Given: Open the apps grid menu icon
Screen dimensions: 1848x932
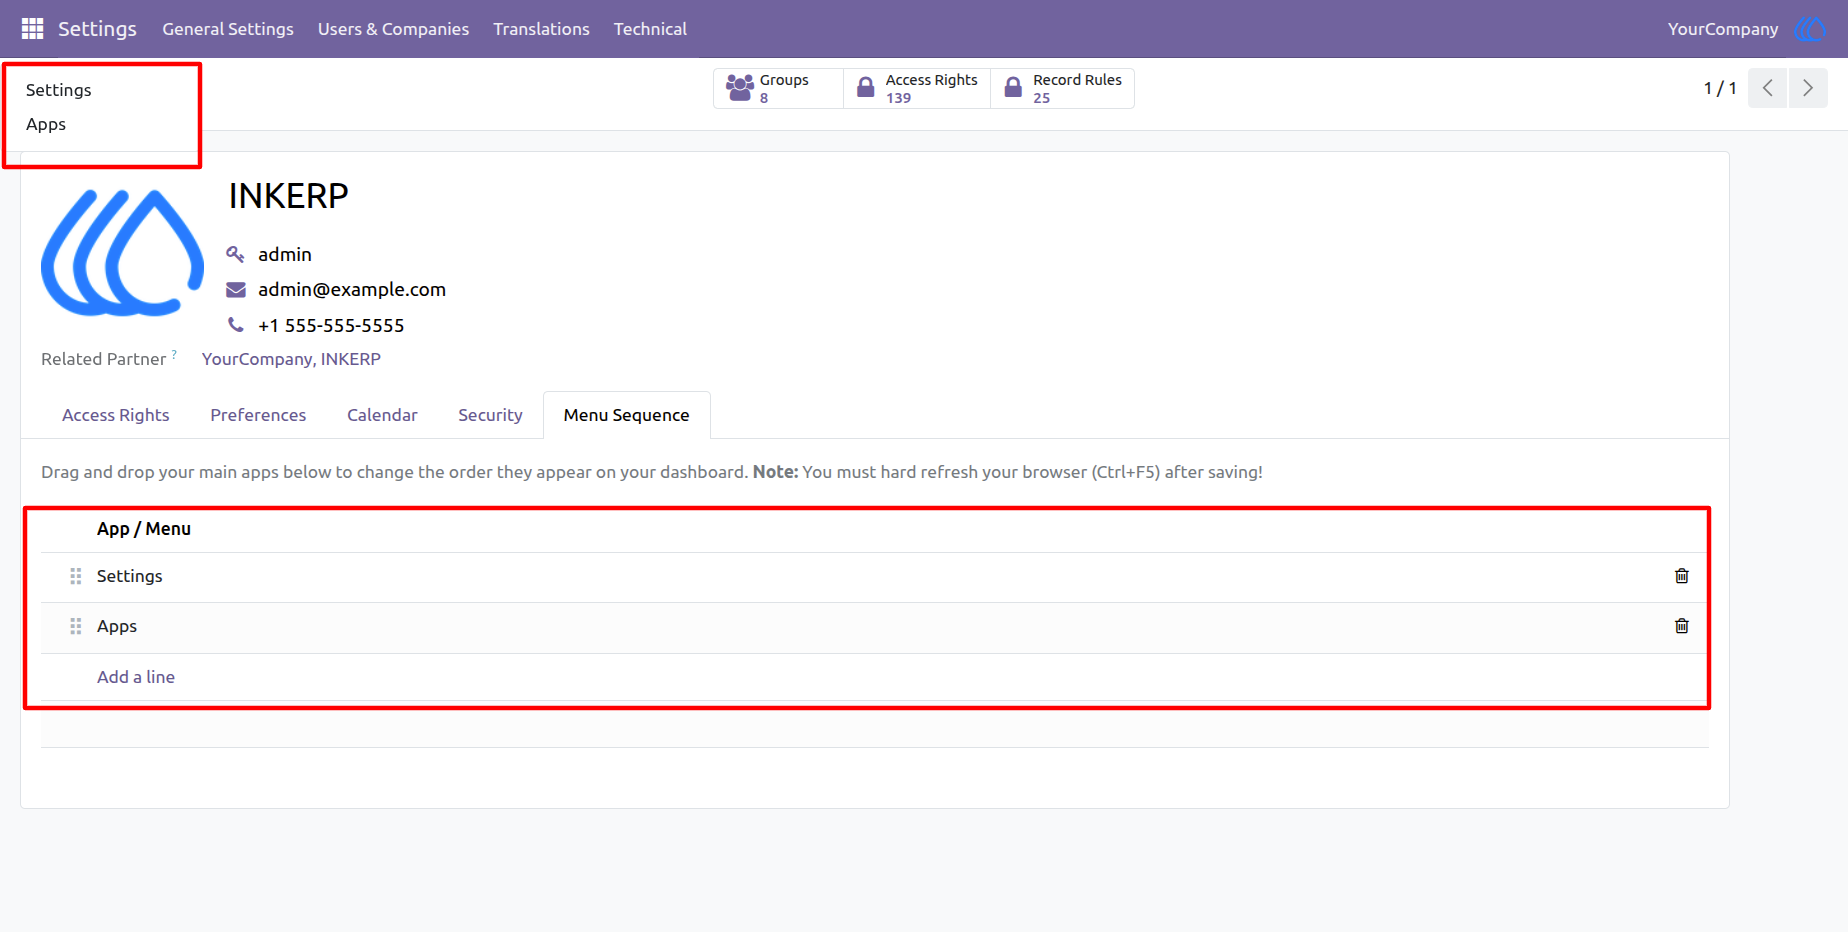Looking at the screenshot, I should tap(32, 29).
